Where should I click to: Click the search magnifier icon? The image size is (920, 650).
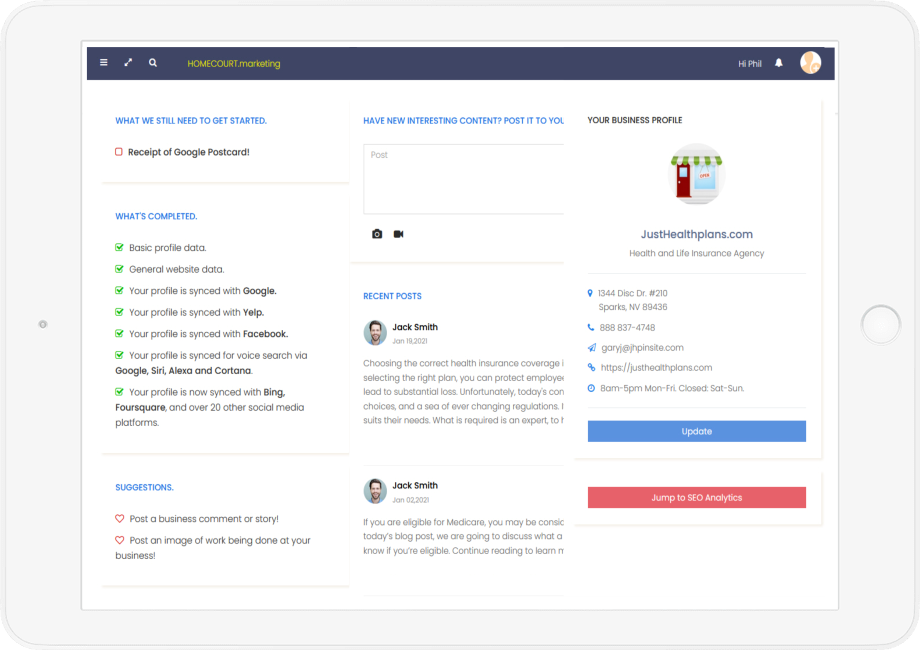tap(153, 63)
